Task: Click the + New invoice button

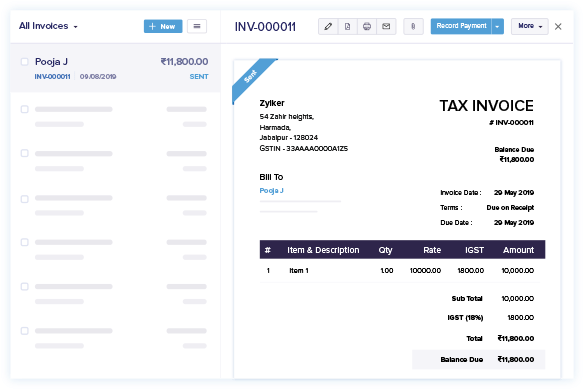Action: pos(163,26)
